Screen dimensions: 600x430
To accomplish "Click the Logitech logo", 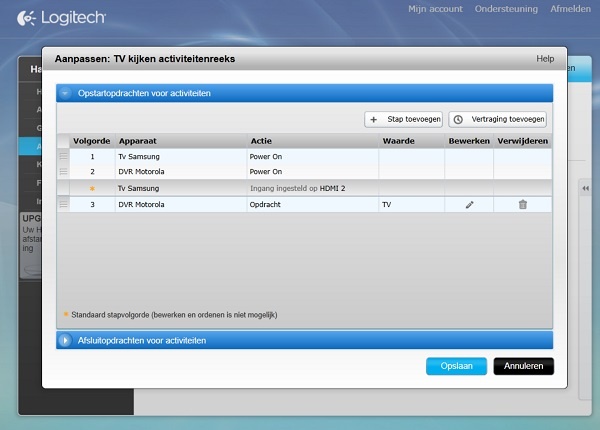I will tap(61, 18).
